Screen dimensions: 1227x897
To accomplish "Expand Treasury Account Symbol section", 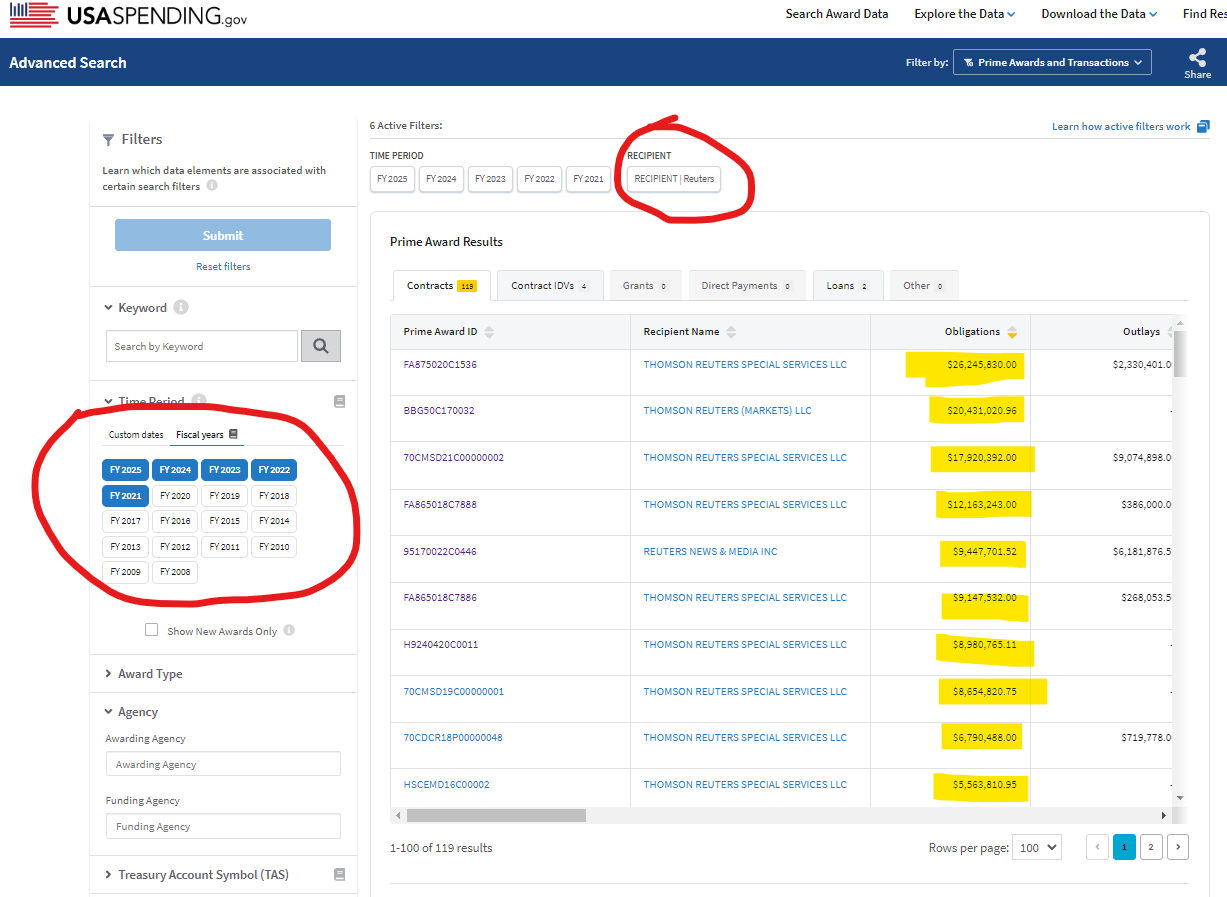I will pos(109,875).
